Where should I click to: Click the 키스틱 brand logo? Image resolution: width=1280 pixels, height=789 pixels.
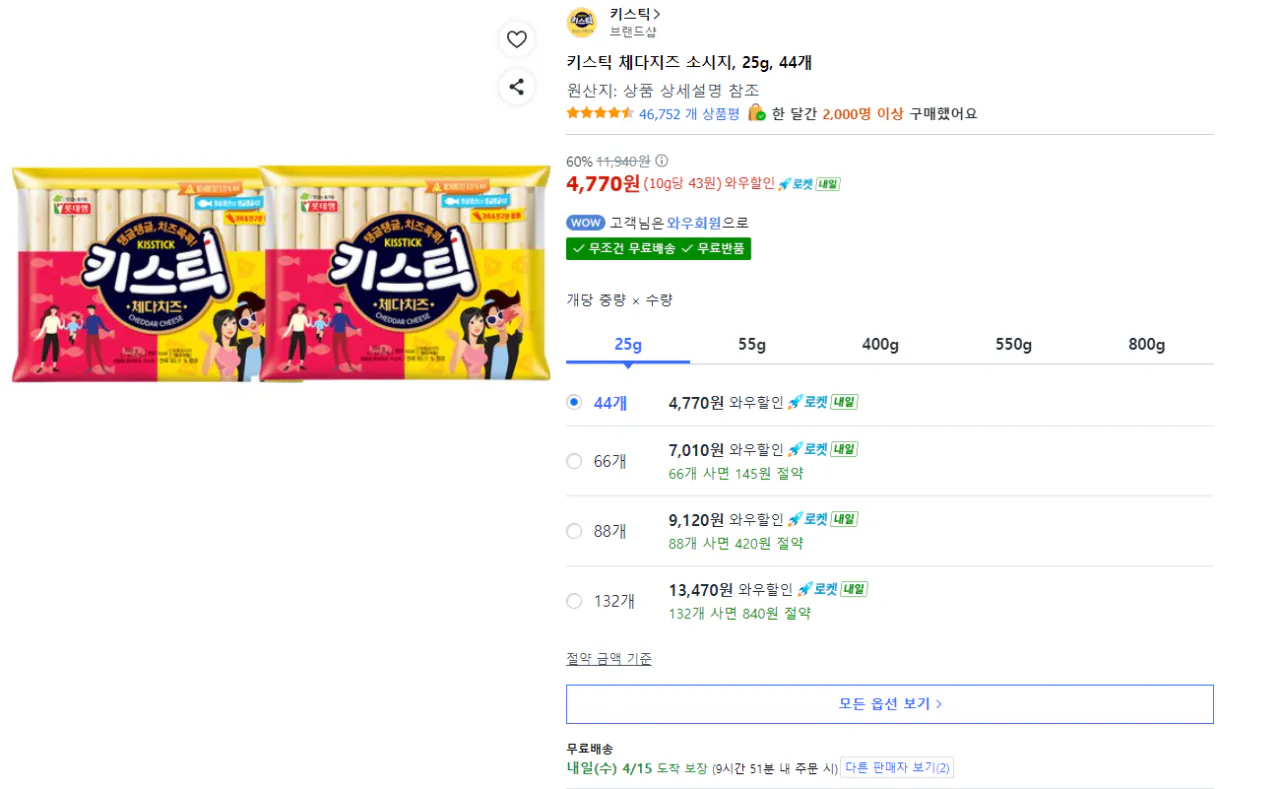tap(583, 22)
